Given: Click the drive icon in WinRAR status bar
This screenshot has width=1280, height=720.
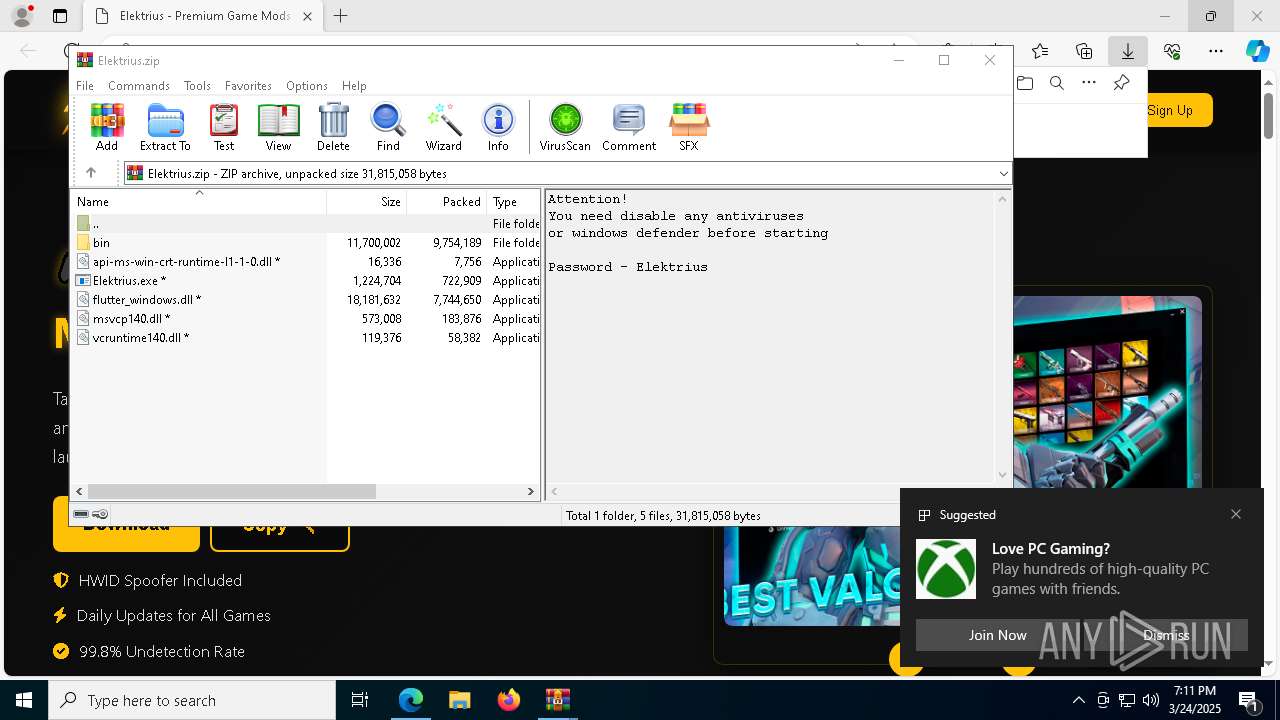Looking at the screenshot, I should coord(81,514).
